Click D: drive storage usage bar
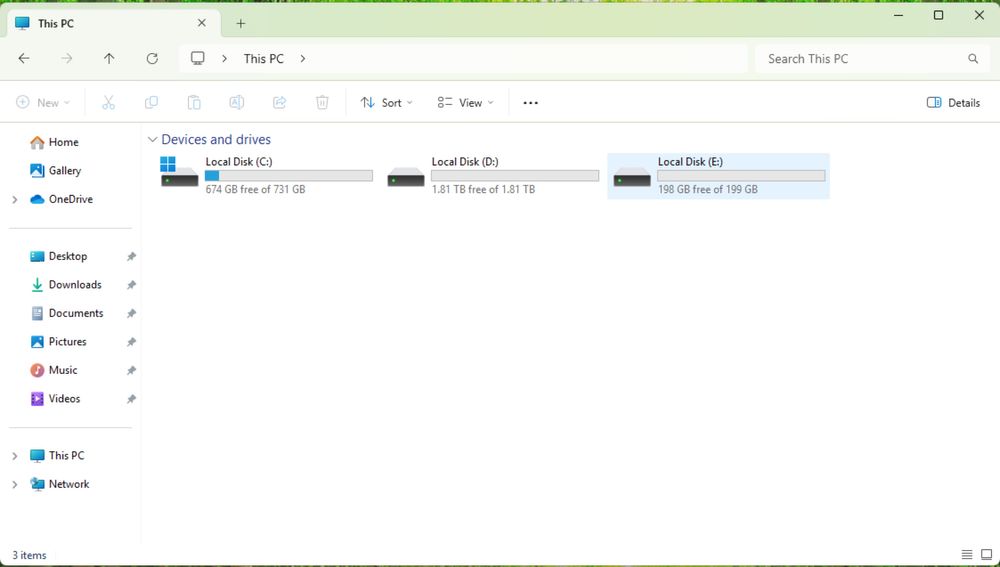Screen dimensions: 1000x567 click(515, 175)
